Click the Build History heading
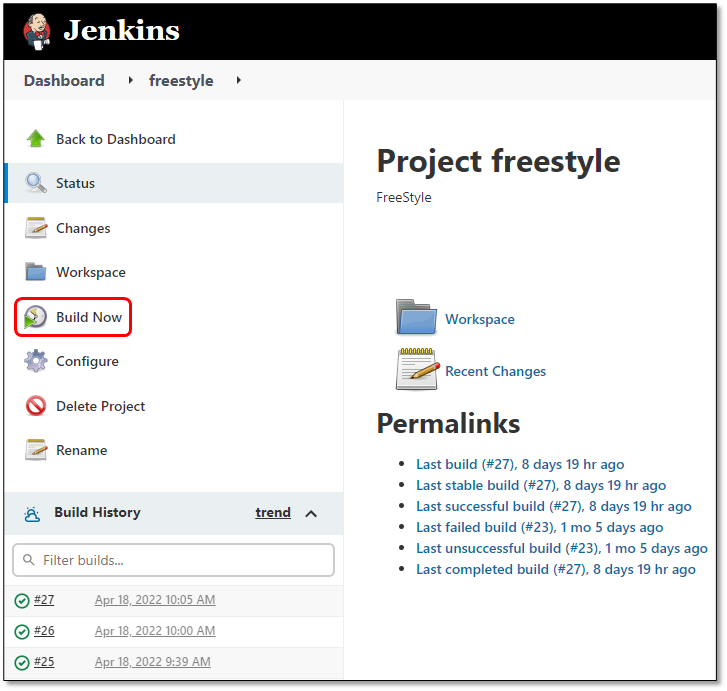727x691 pixels. point(97,512)
